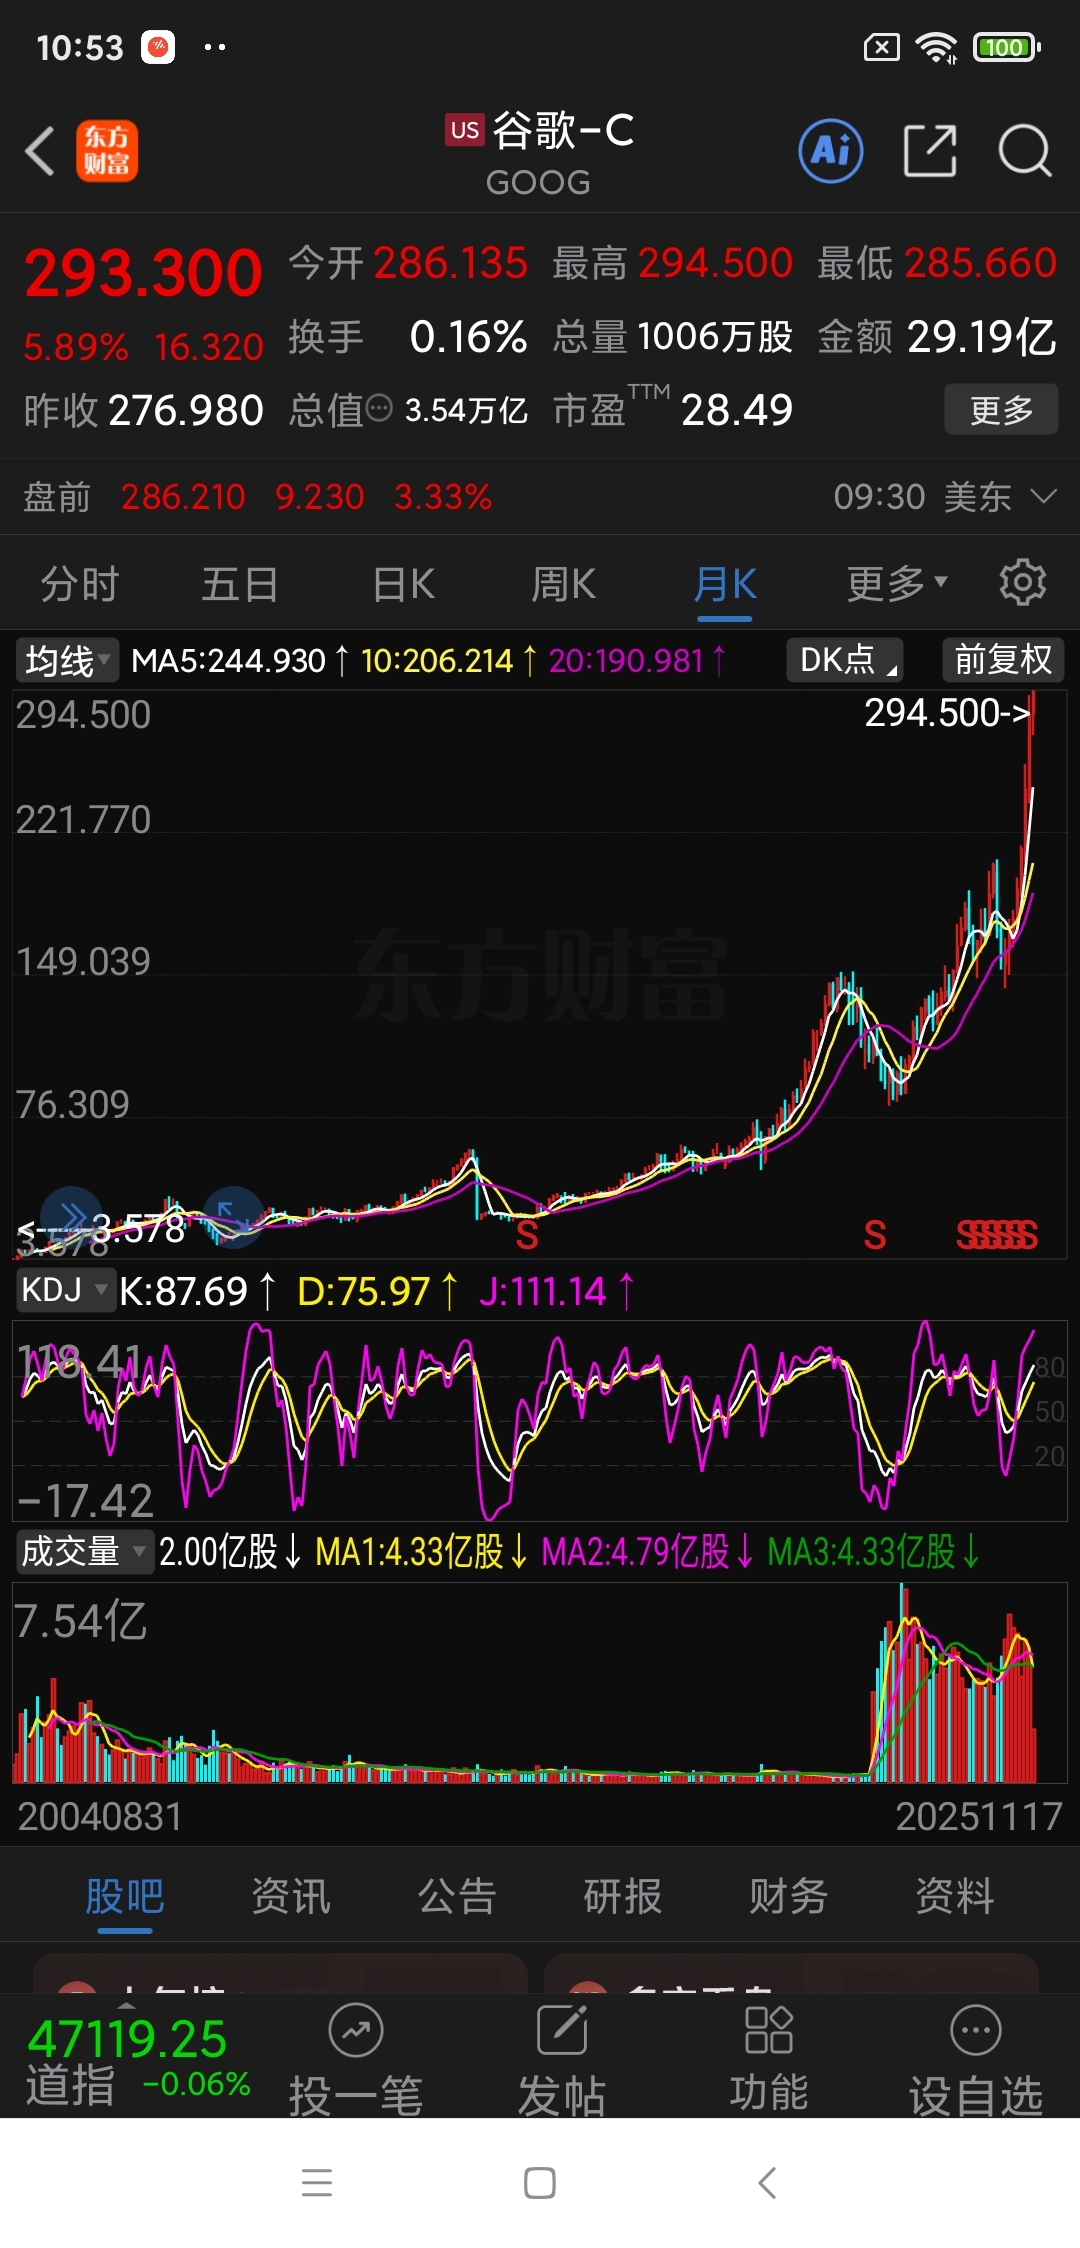This screenshot has width=1080, height=2248.
Task: Tap the 道指 47119.25 index value
Action: (x=127, y=2038)
